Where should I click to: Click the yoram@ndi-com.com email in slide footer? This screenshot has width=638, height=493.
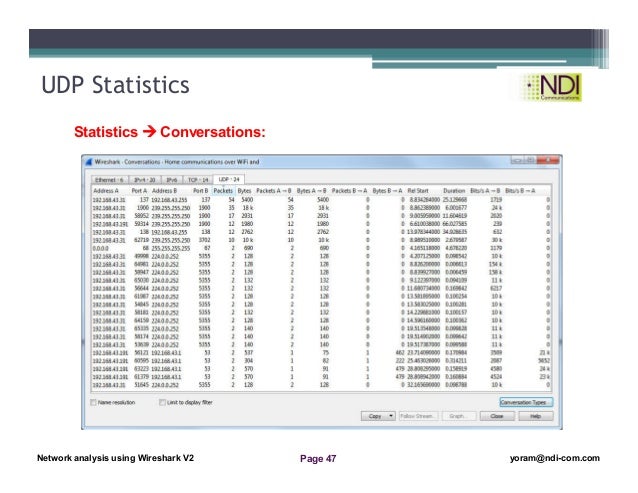(x=555, y=458)
